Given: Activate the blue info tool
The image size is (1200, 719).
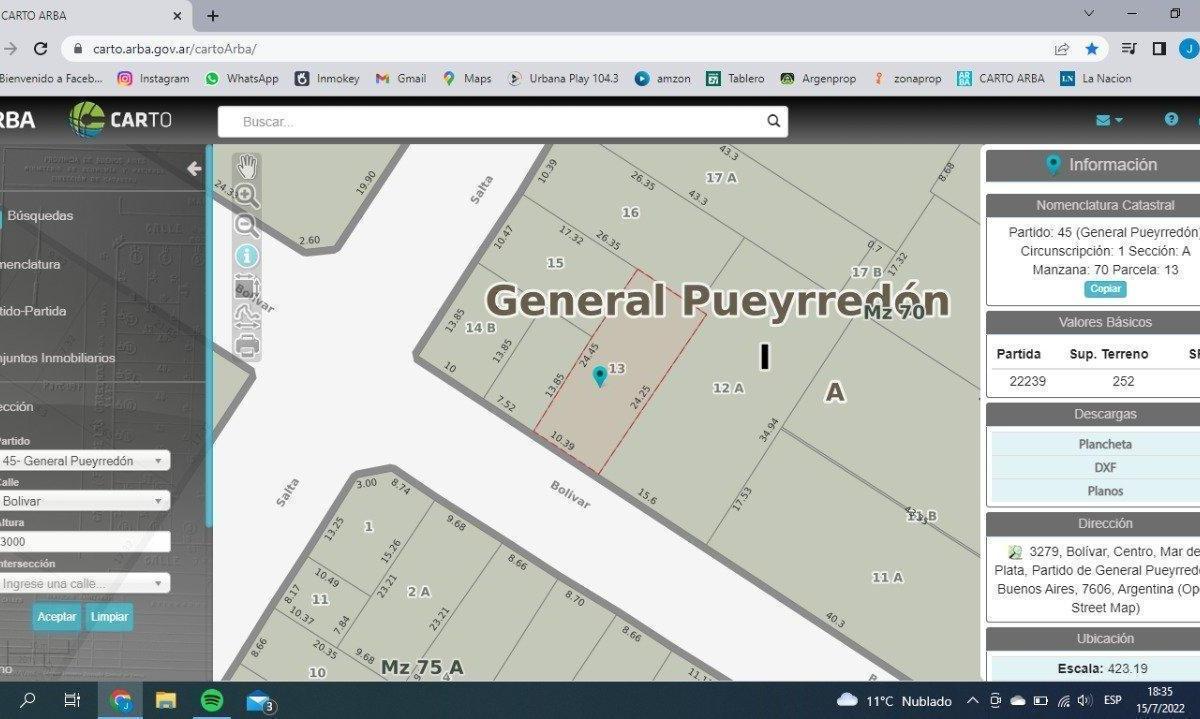Looking at the screenshot, I should pos(247,257).
